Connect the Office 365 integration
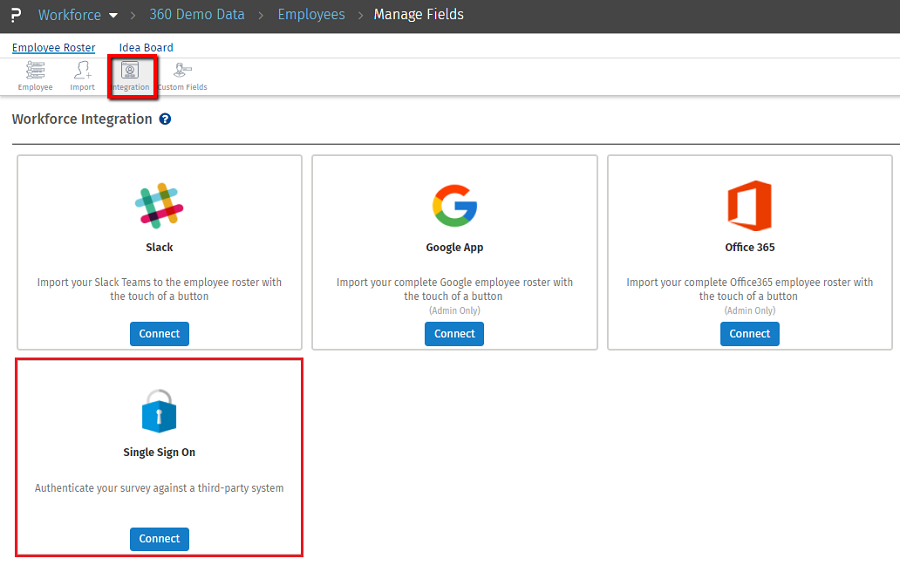 tap(748, 333)
